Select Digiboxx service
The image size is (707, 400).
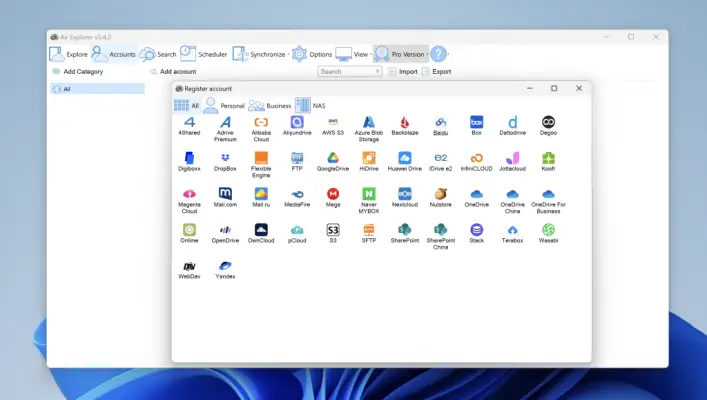click(x=189, y=162)
